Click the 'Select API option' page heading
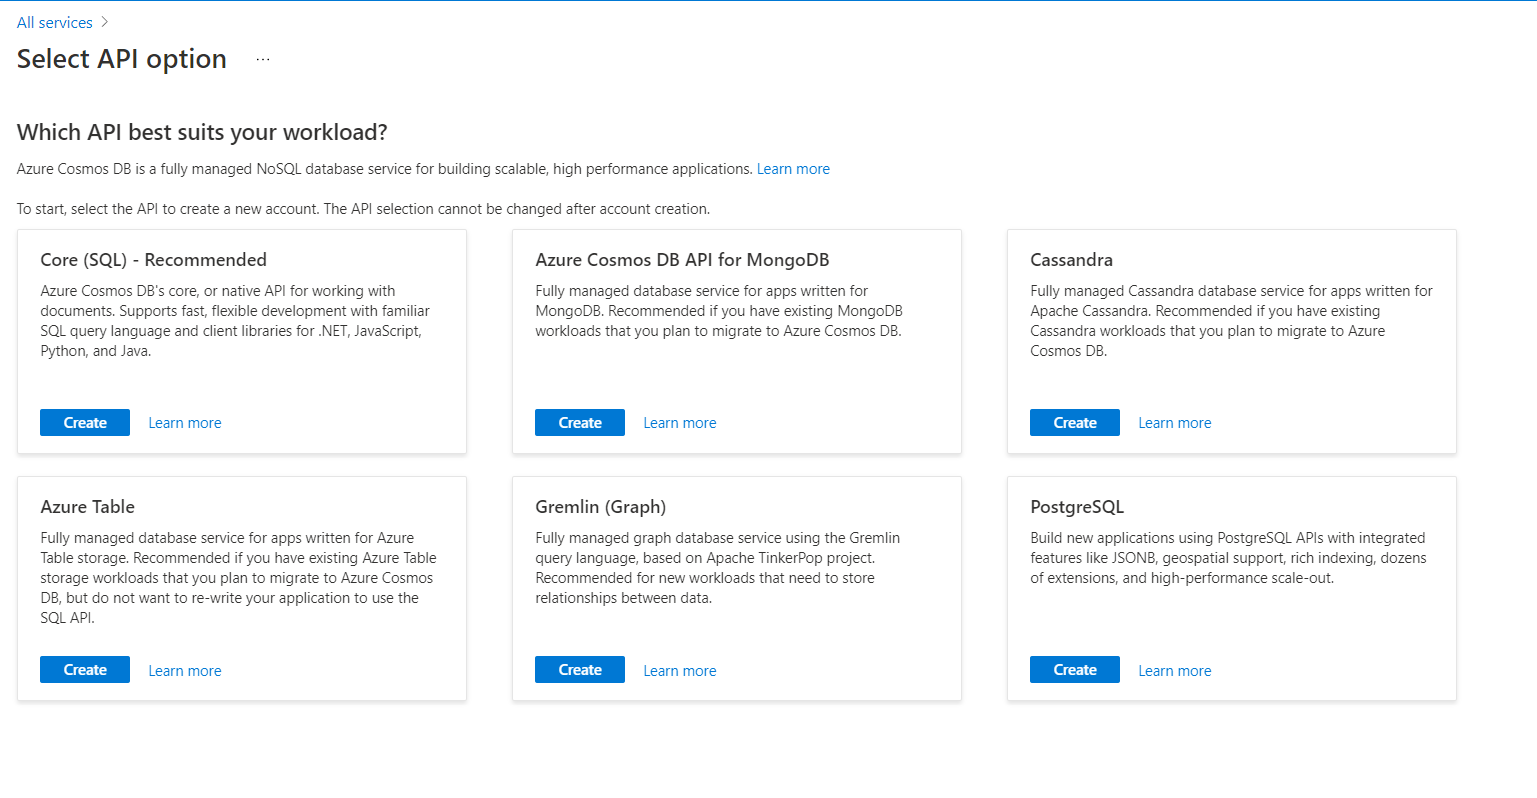Image resolution: width=1537 pixels, height=798 pixels. (122, 59)
